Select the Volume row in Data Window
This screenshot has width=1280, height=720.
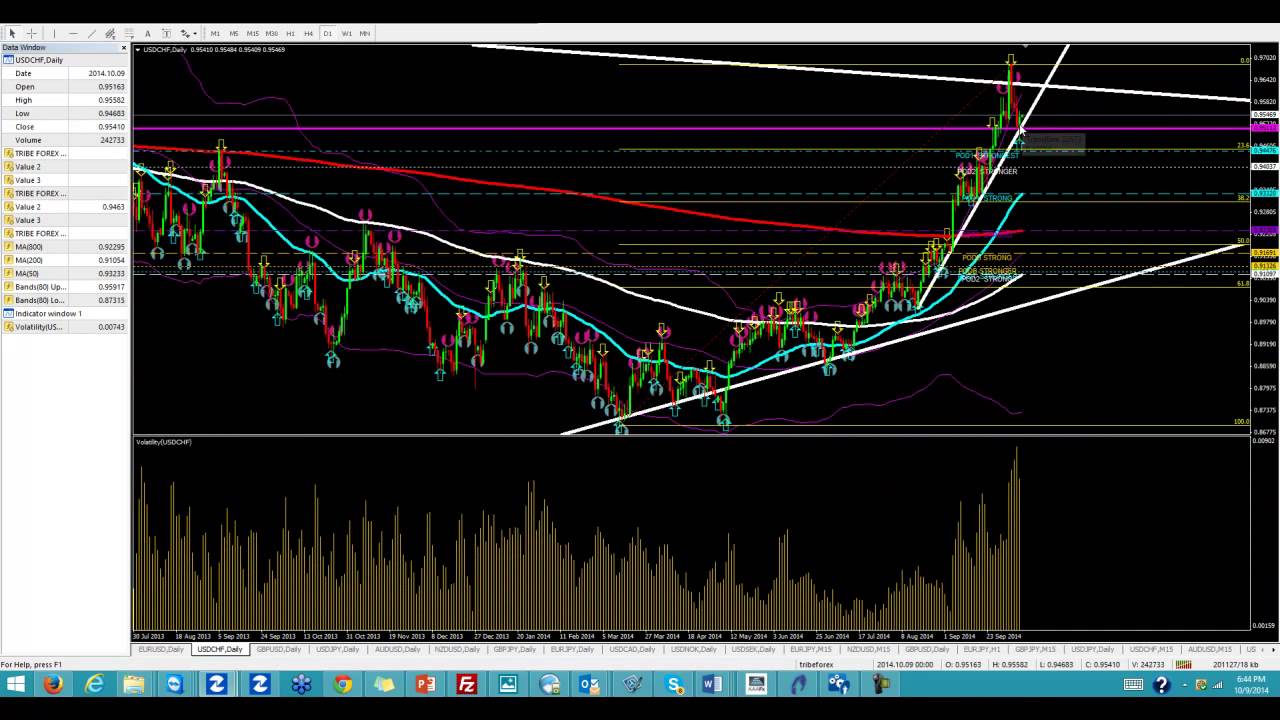click(x=65, y=140)
